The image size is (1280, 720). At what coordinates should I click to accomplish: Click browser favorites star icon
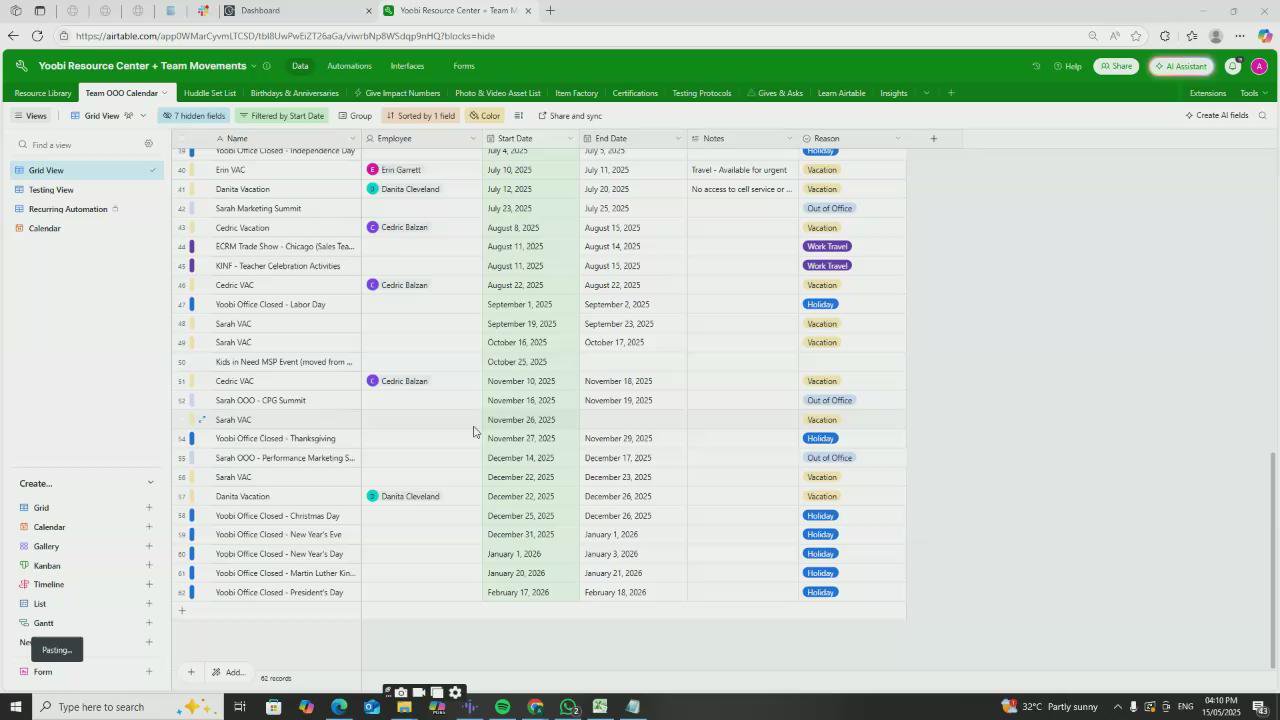(1136, 36)
